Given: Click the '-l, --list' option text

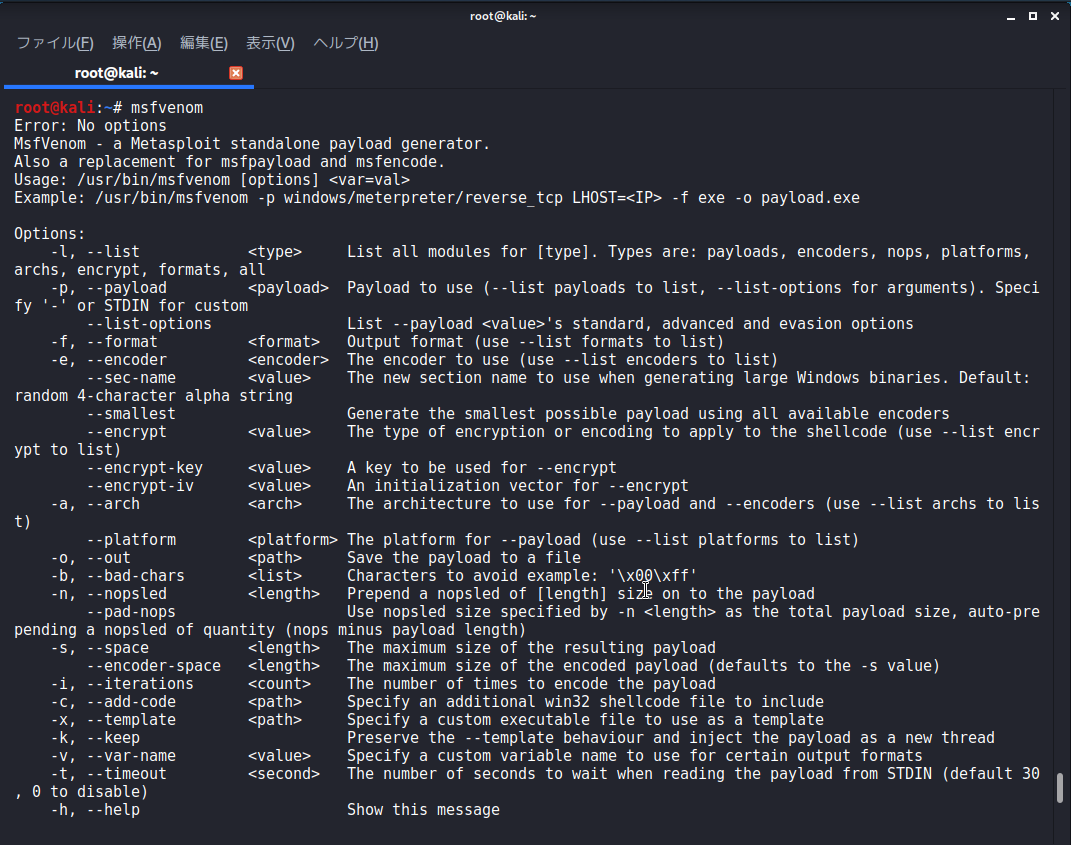Looking at the screenshot, I should [95, 252].
